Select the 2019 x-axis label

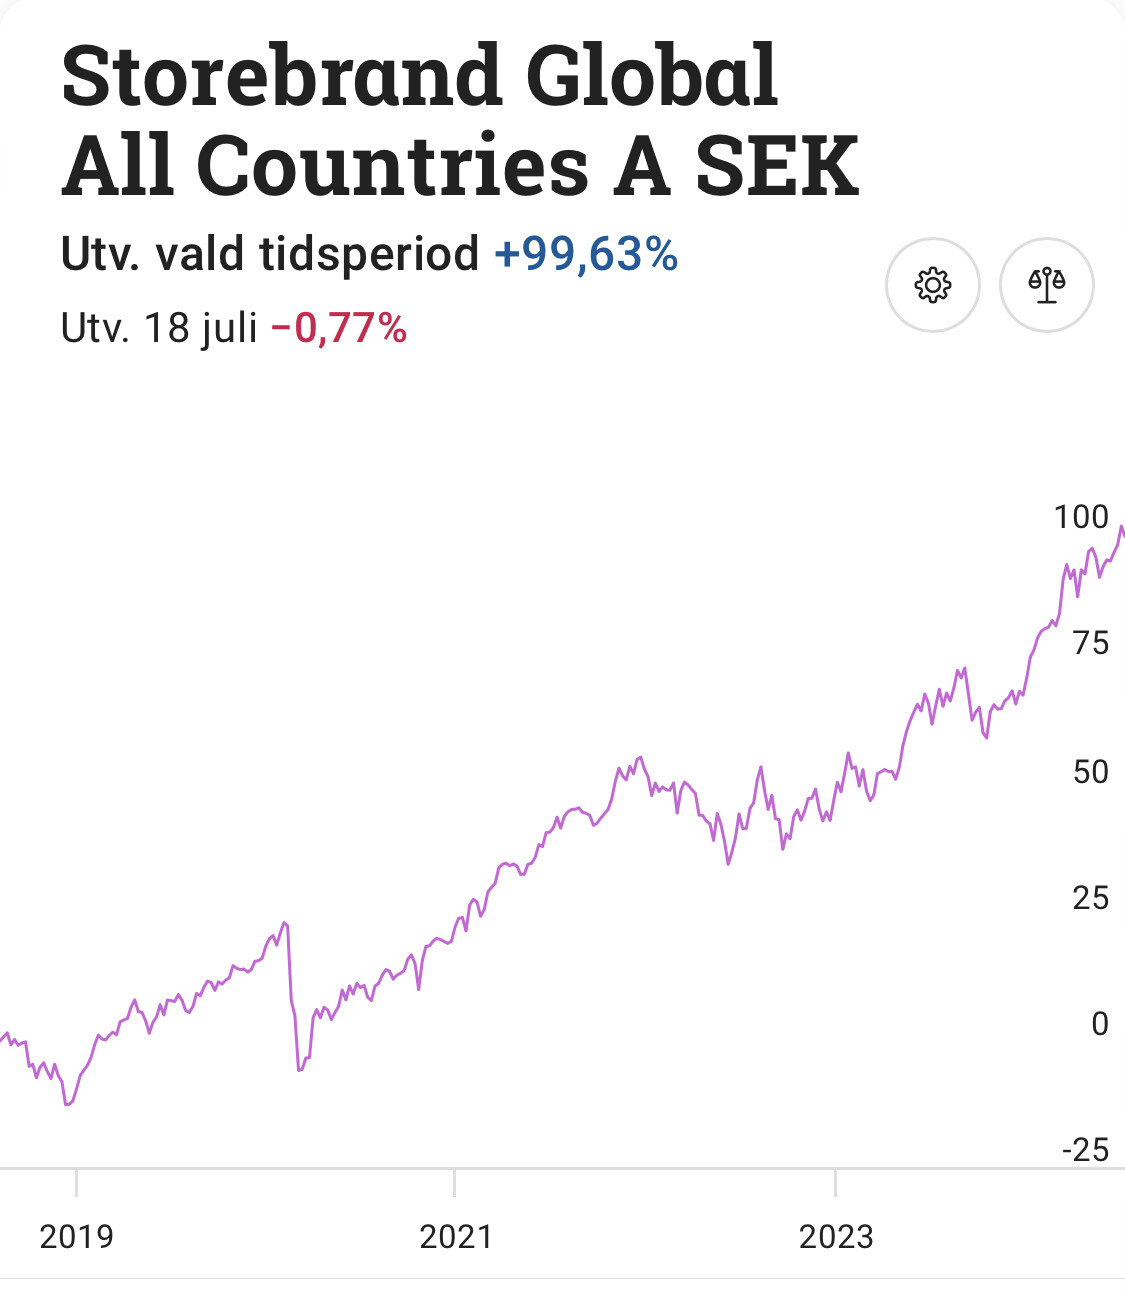pos(76,1237)
